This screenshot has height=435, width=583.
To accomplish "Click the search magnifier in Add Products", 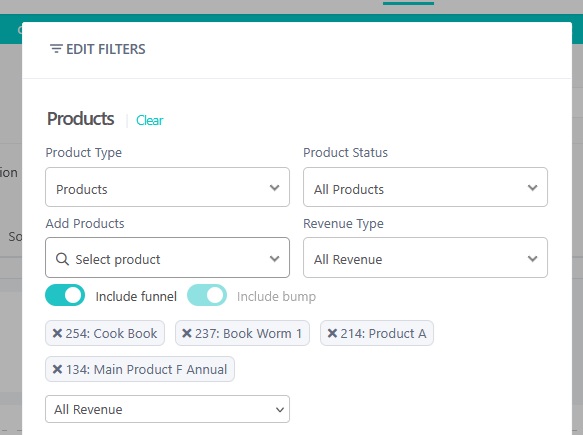I will (62, 259).
